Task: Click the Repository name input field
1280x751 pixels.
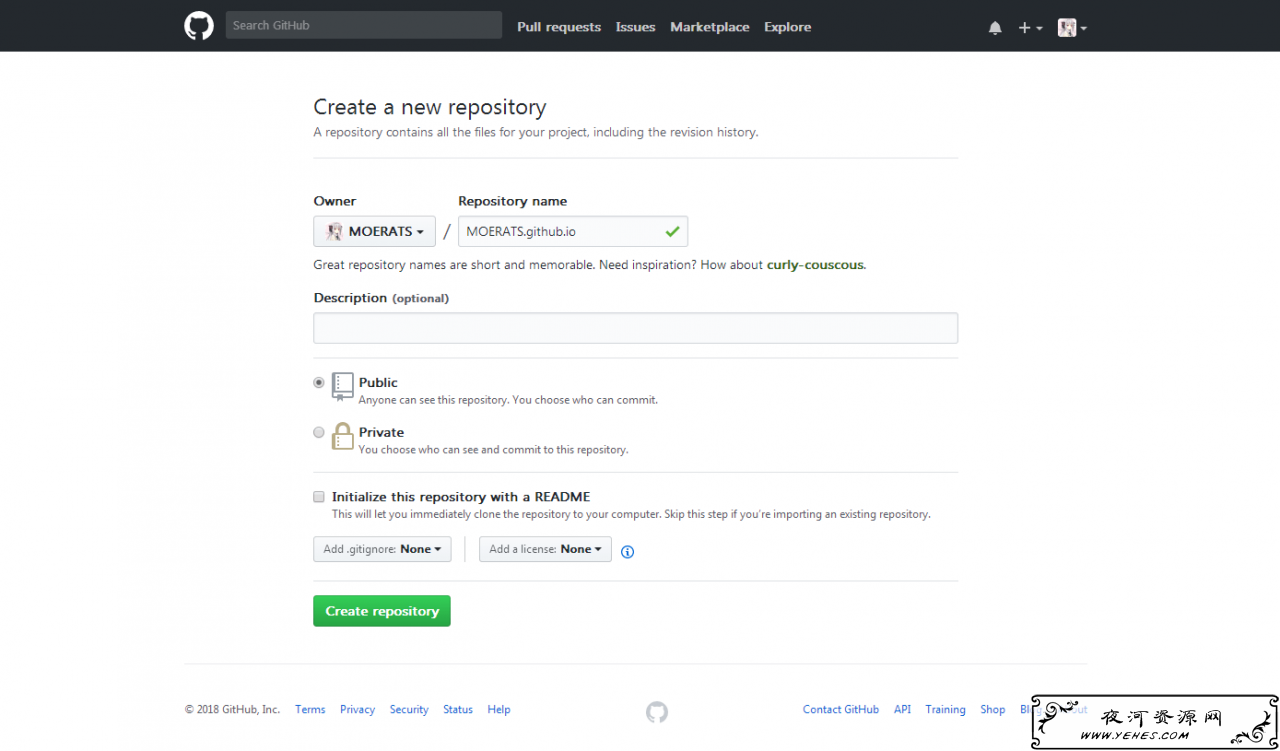Action: pos(573,231)
